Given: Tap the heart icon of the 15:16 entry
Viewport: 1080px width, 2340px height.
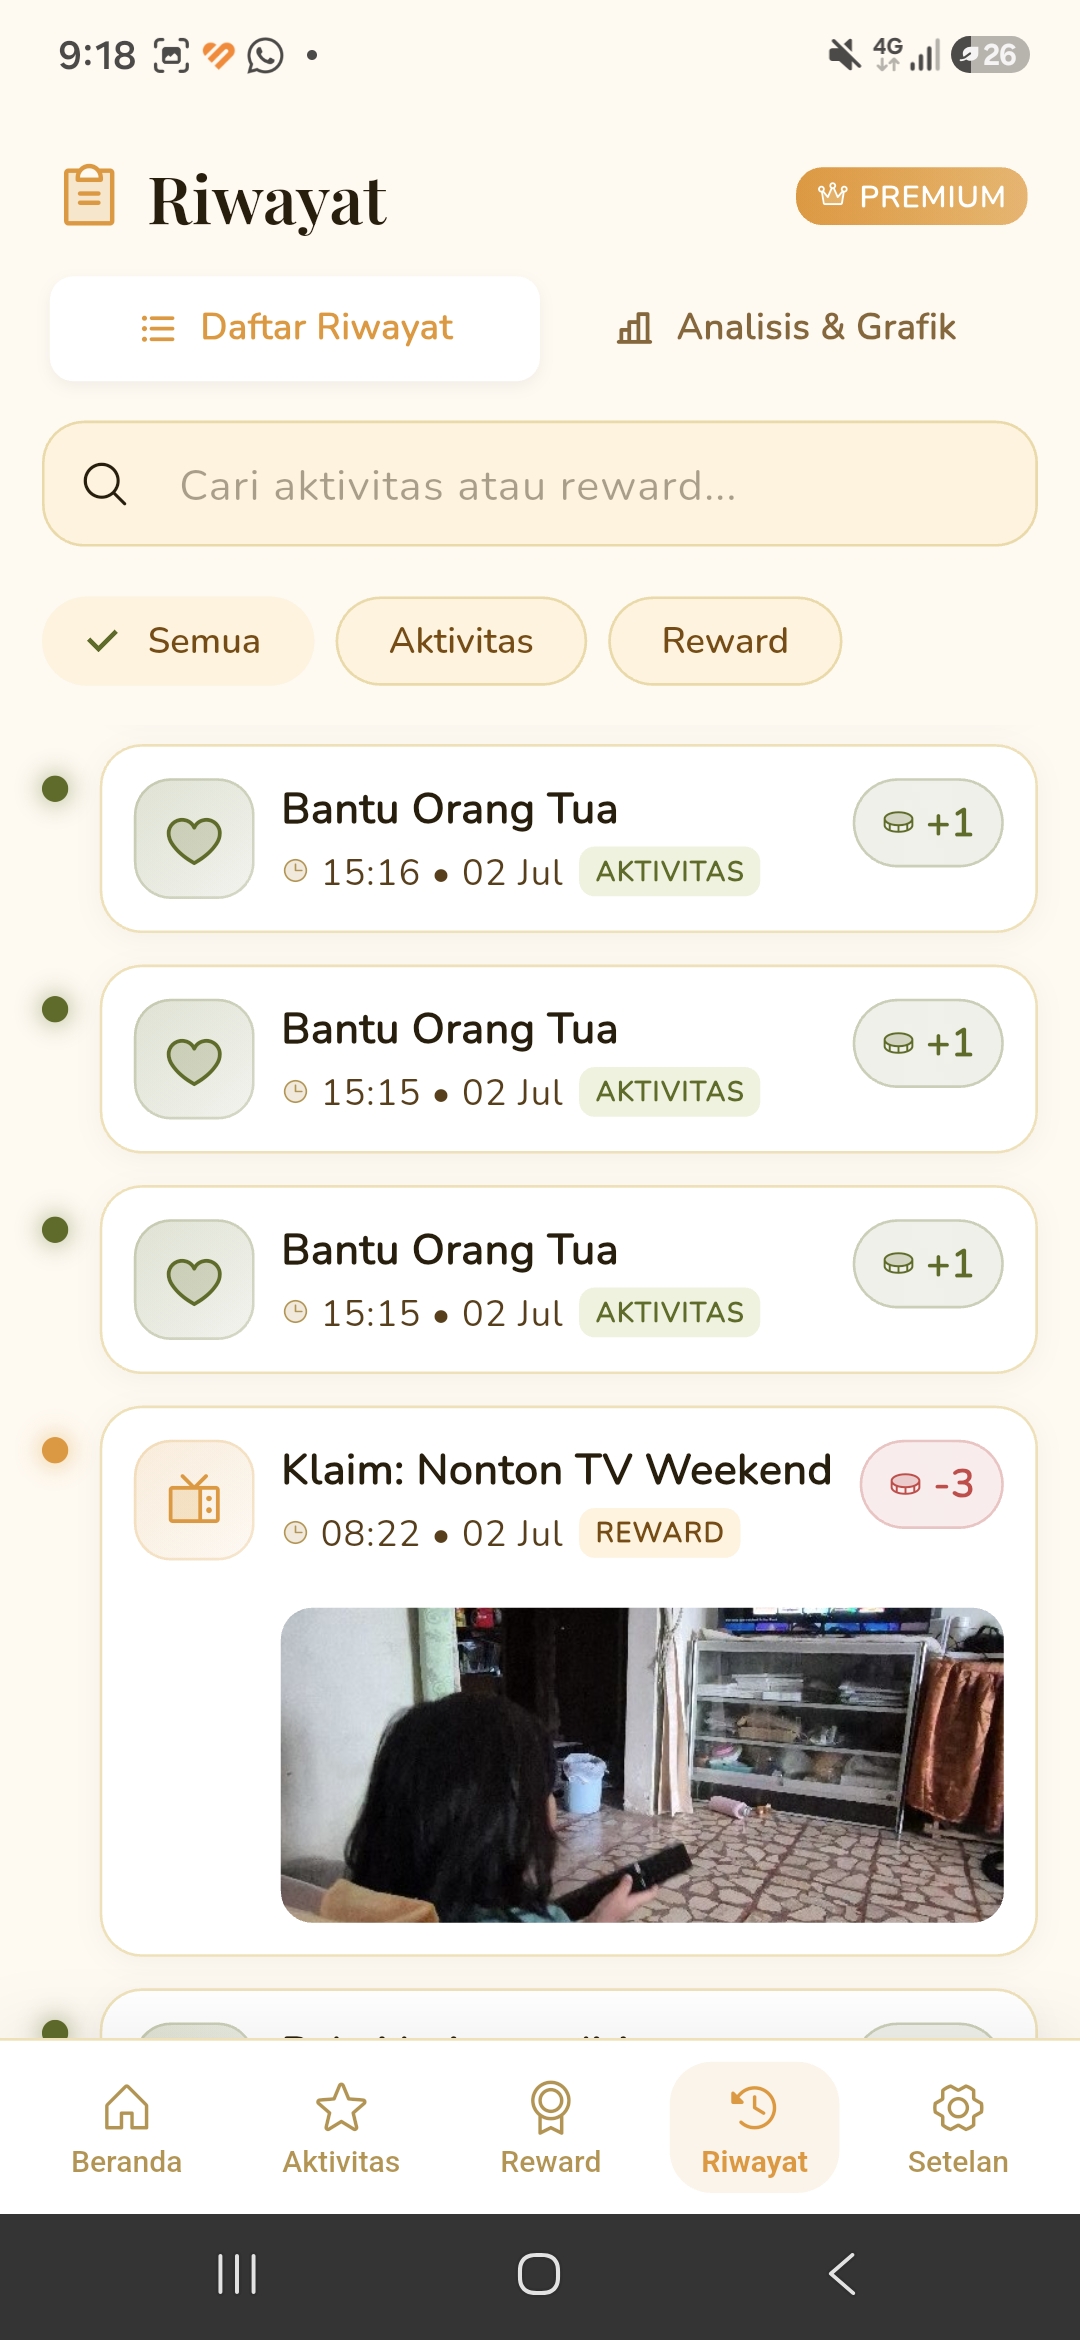Looking at the screenshot, I should click(x=194, y=838).
